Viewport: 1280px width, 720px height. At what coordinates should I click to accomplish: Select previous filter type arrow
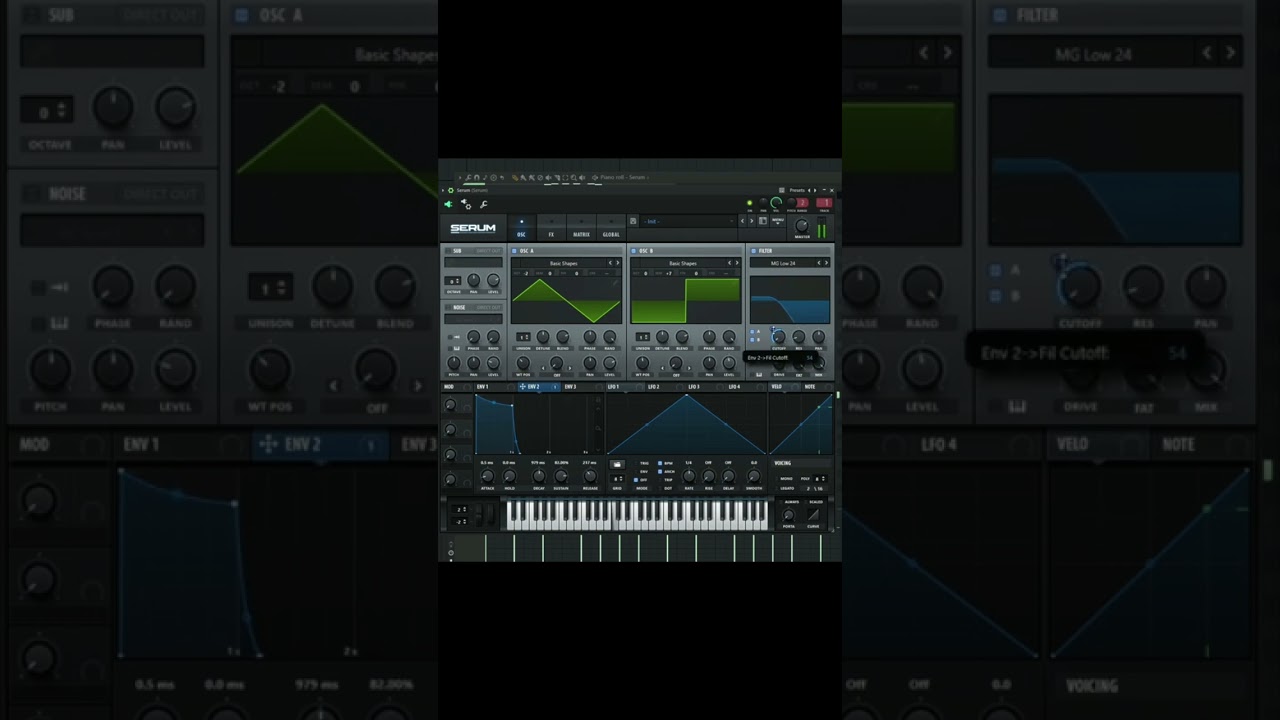pyautogui.click(x=819, y=263)
